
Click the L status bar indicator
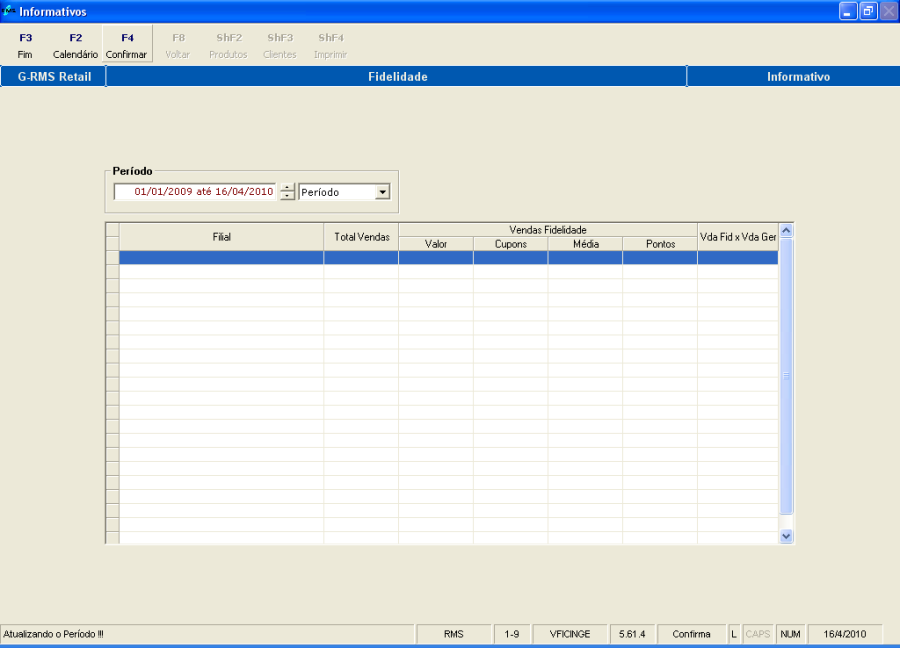point(734,634)
